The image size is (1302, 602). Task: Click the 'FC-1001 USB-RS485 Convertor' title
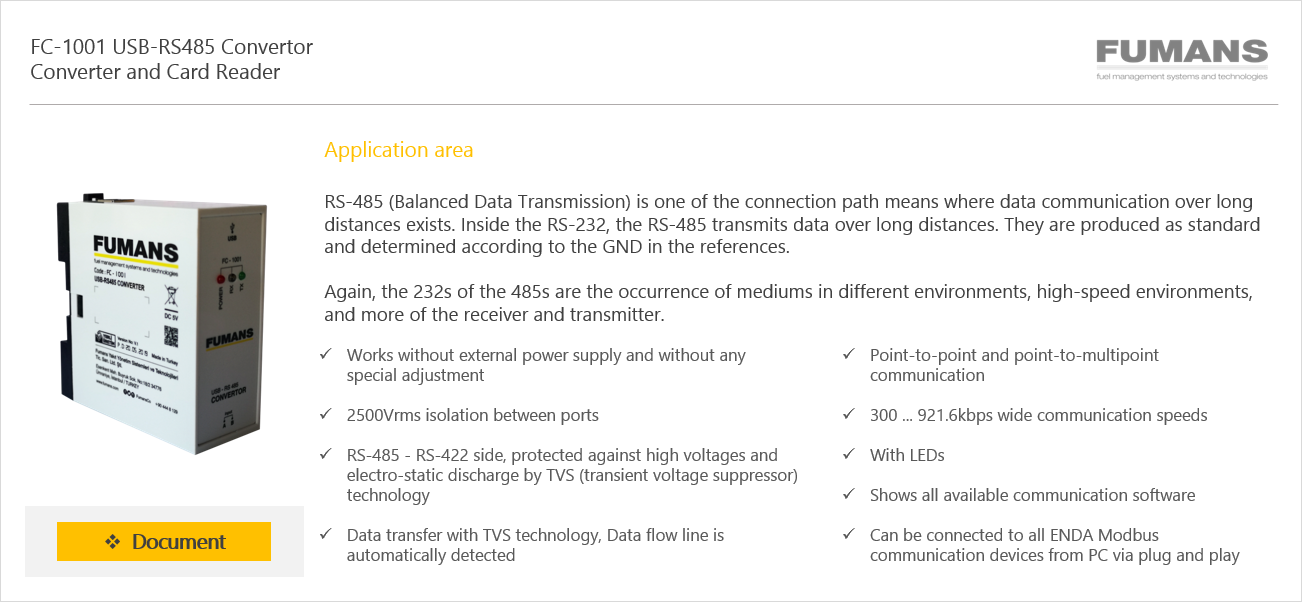point(172,47)
